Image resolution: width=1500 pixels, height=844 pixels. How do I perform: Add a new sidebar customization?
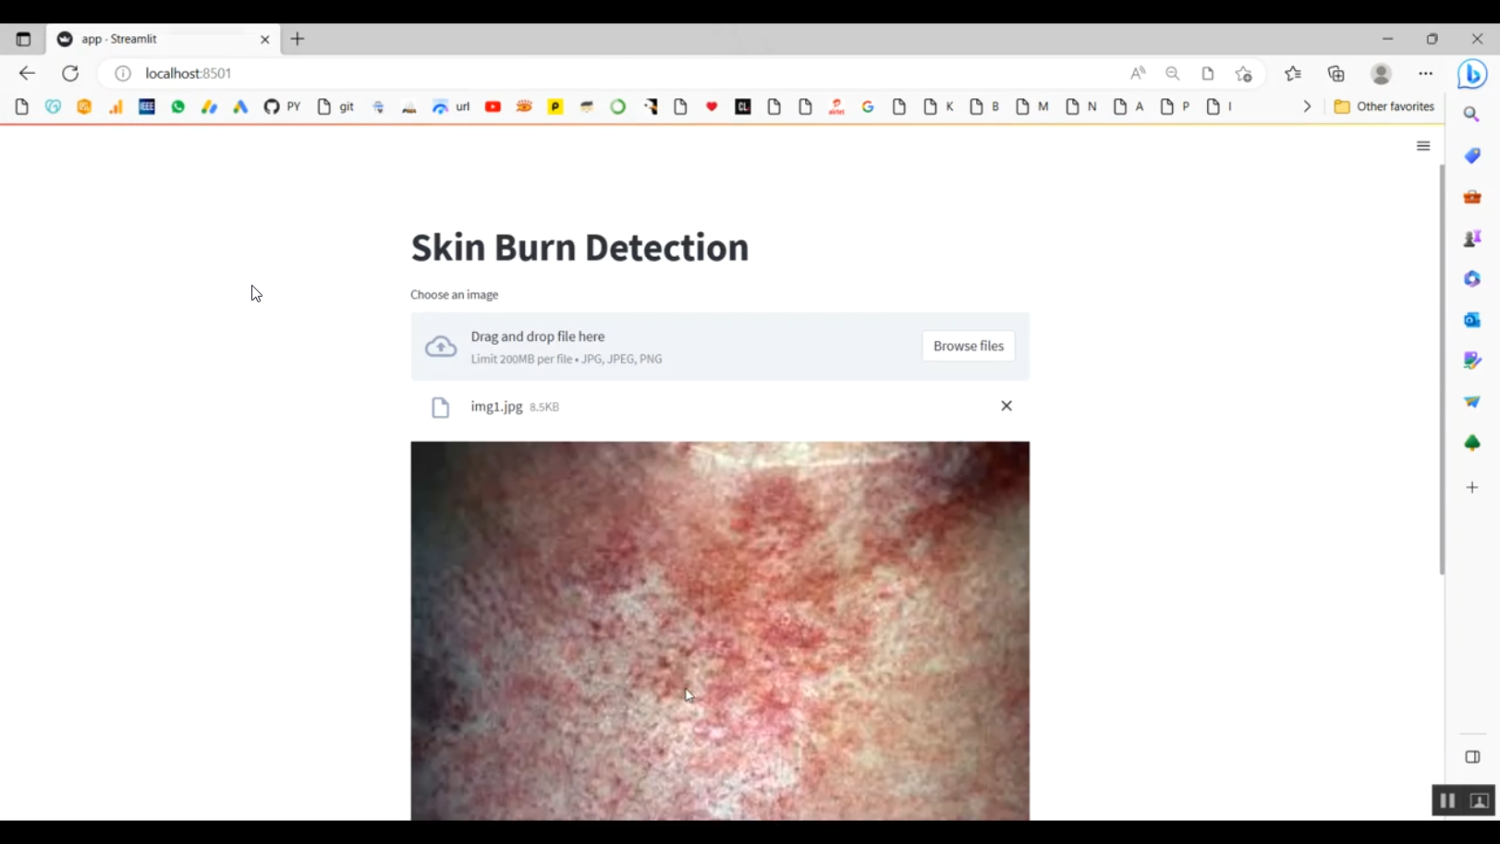[1471, 487]
